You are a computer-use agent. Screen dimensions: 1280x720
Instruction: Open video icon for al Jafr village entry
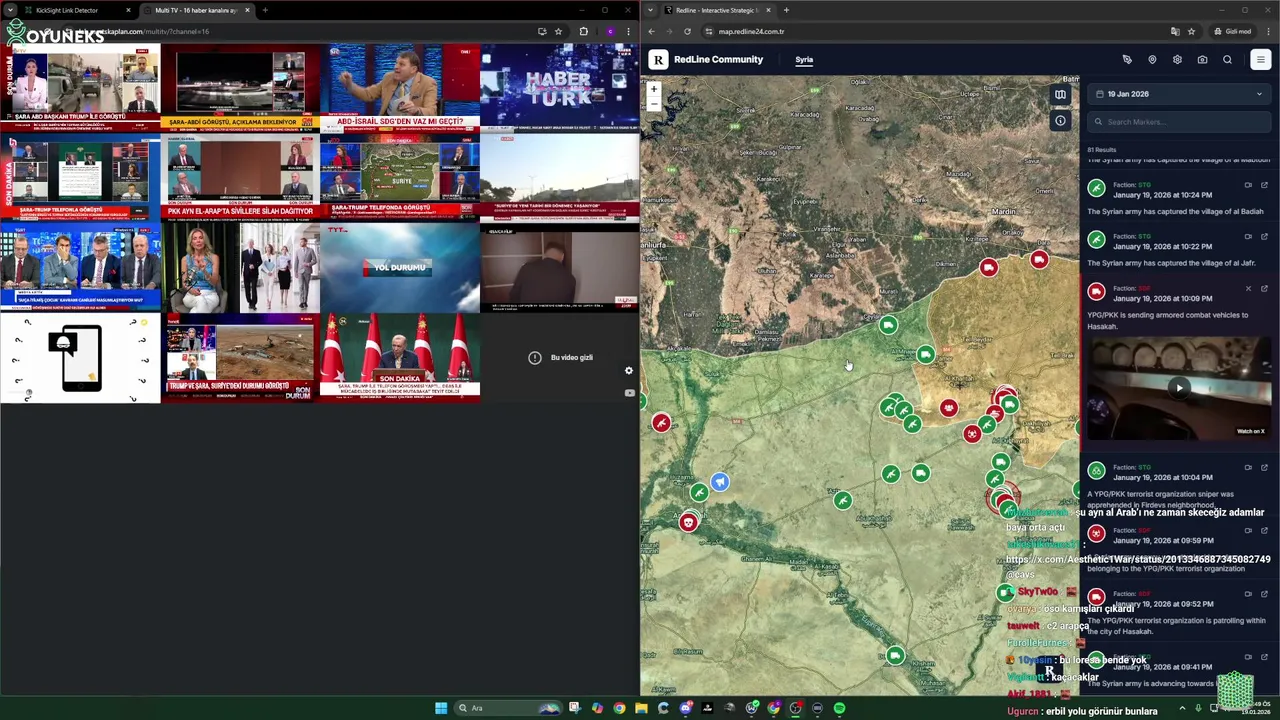[1248, 237]
